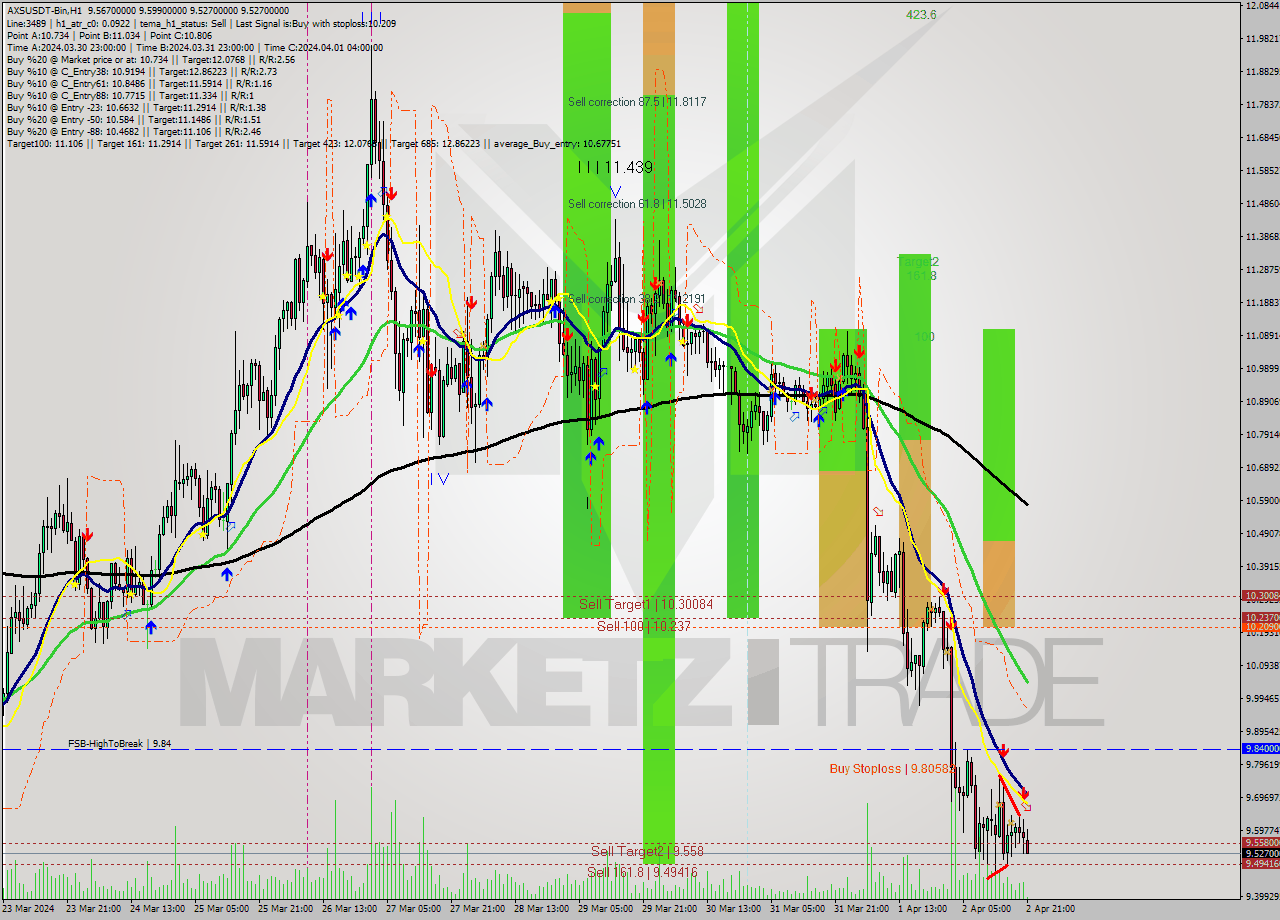This screenshot has width=1280, height=920.
Task: Click the 'Sell 100 | 10.237' label
Action: (644, 626)
